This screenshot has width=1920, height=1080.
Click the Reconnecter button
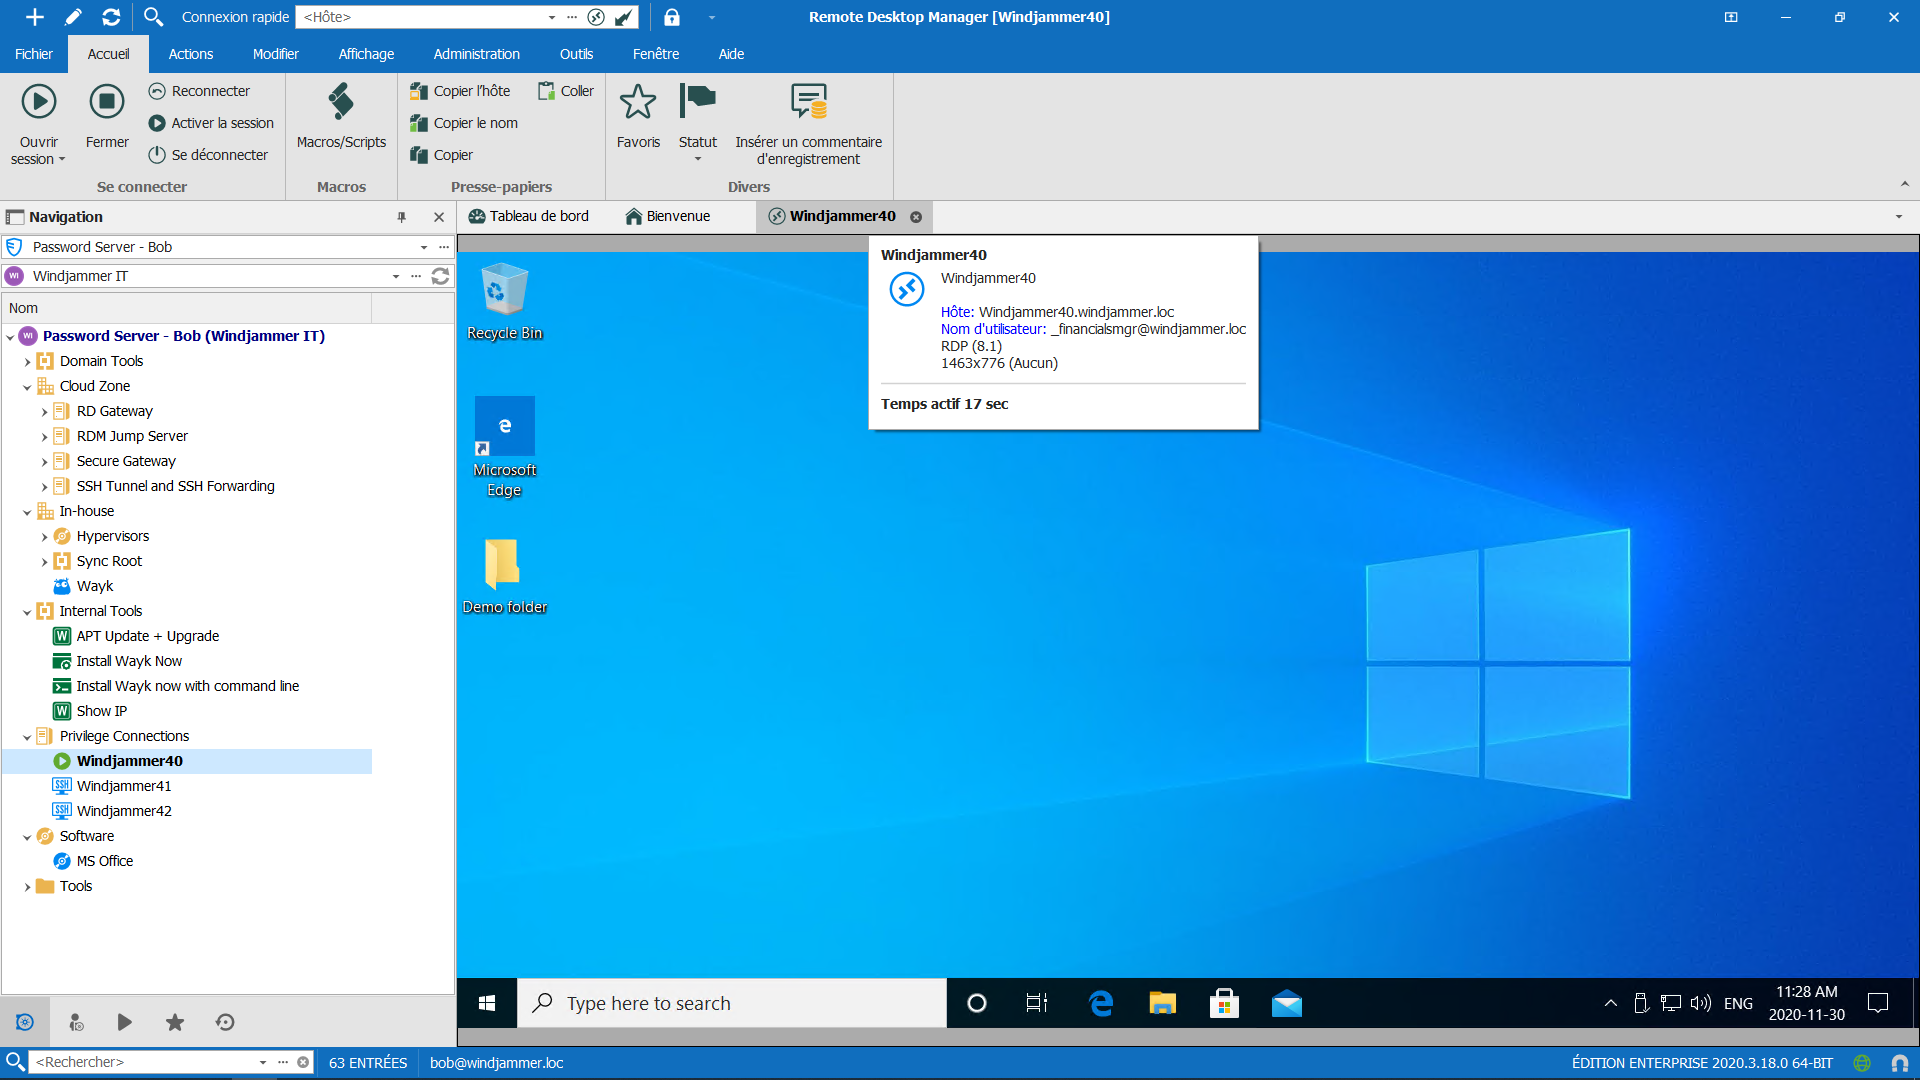pos(199,91)
